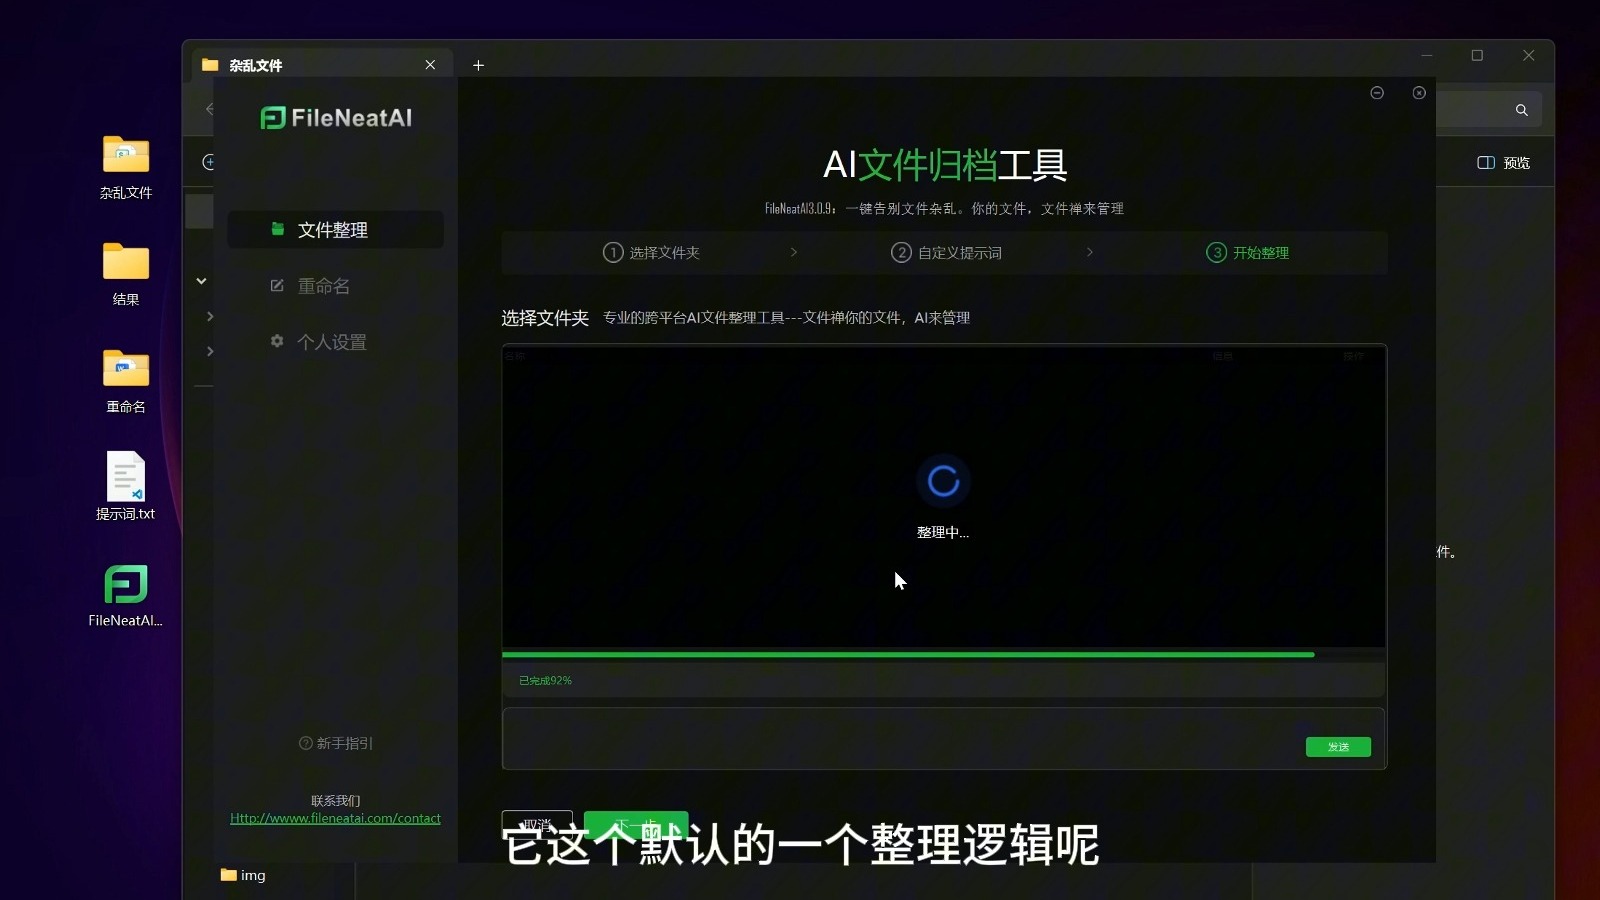
Task: Close FileNeatAI using its circle-x icon
Action: [x=1419, y=93]
